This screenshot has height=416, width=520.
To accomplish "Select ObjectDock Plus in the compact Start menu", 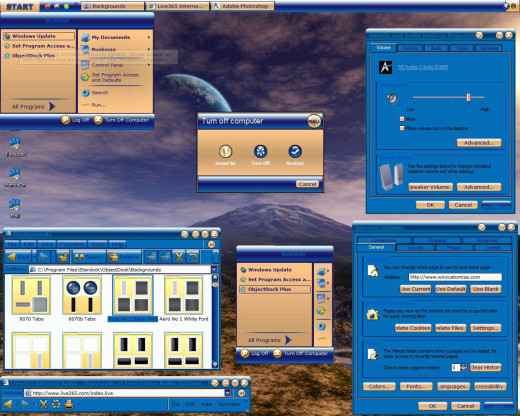I will [275, 289].
